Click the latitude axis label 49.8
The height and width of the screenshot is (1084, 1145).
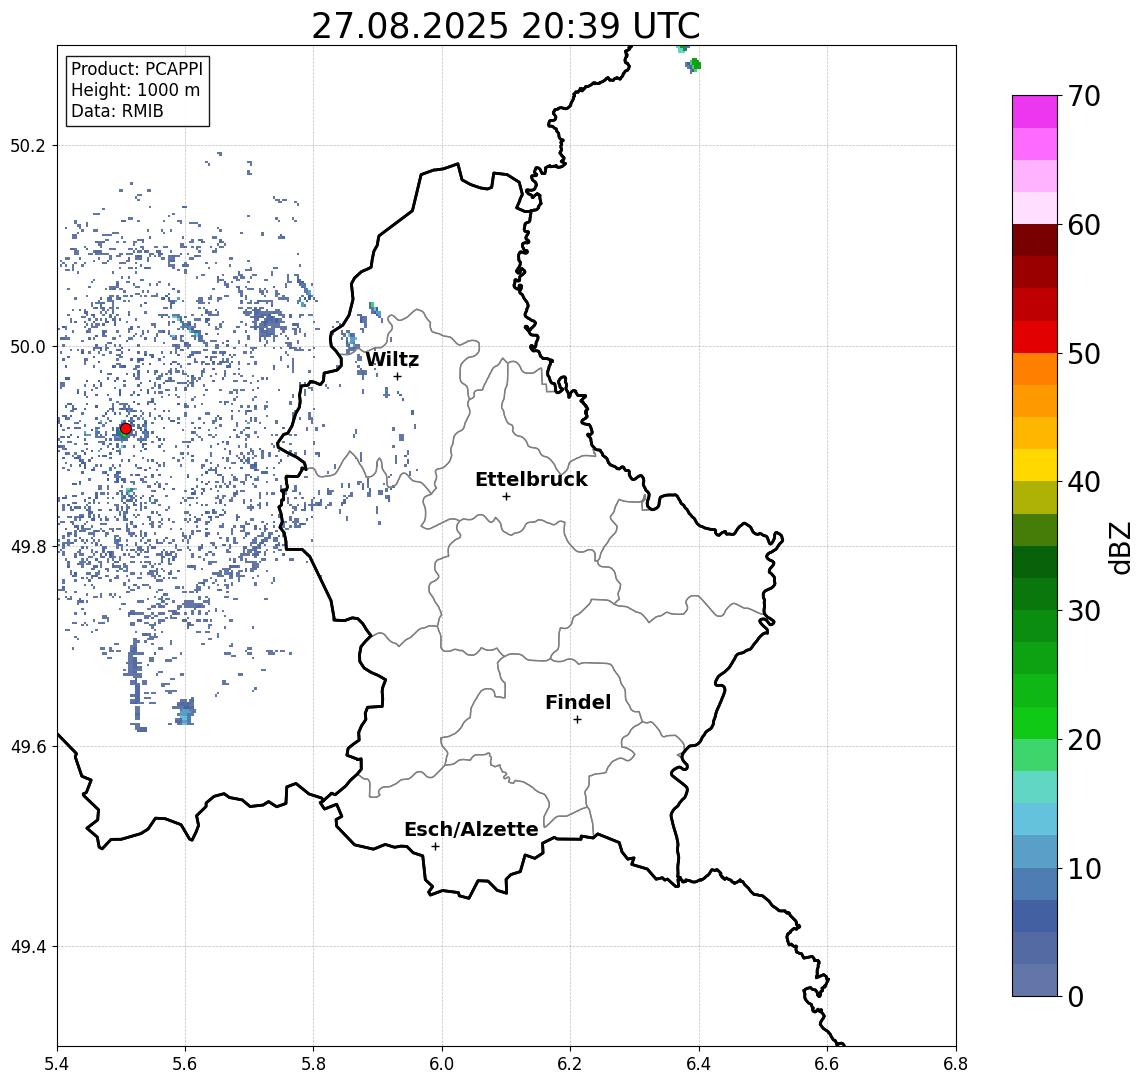[x=27, y=546]
